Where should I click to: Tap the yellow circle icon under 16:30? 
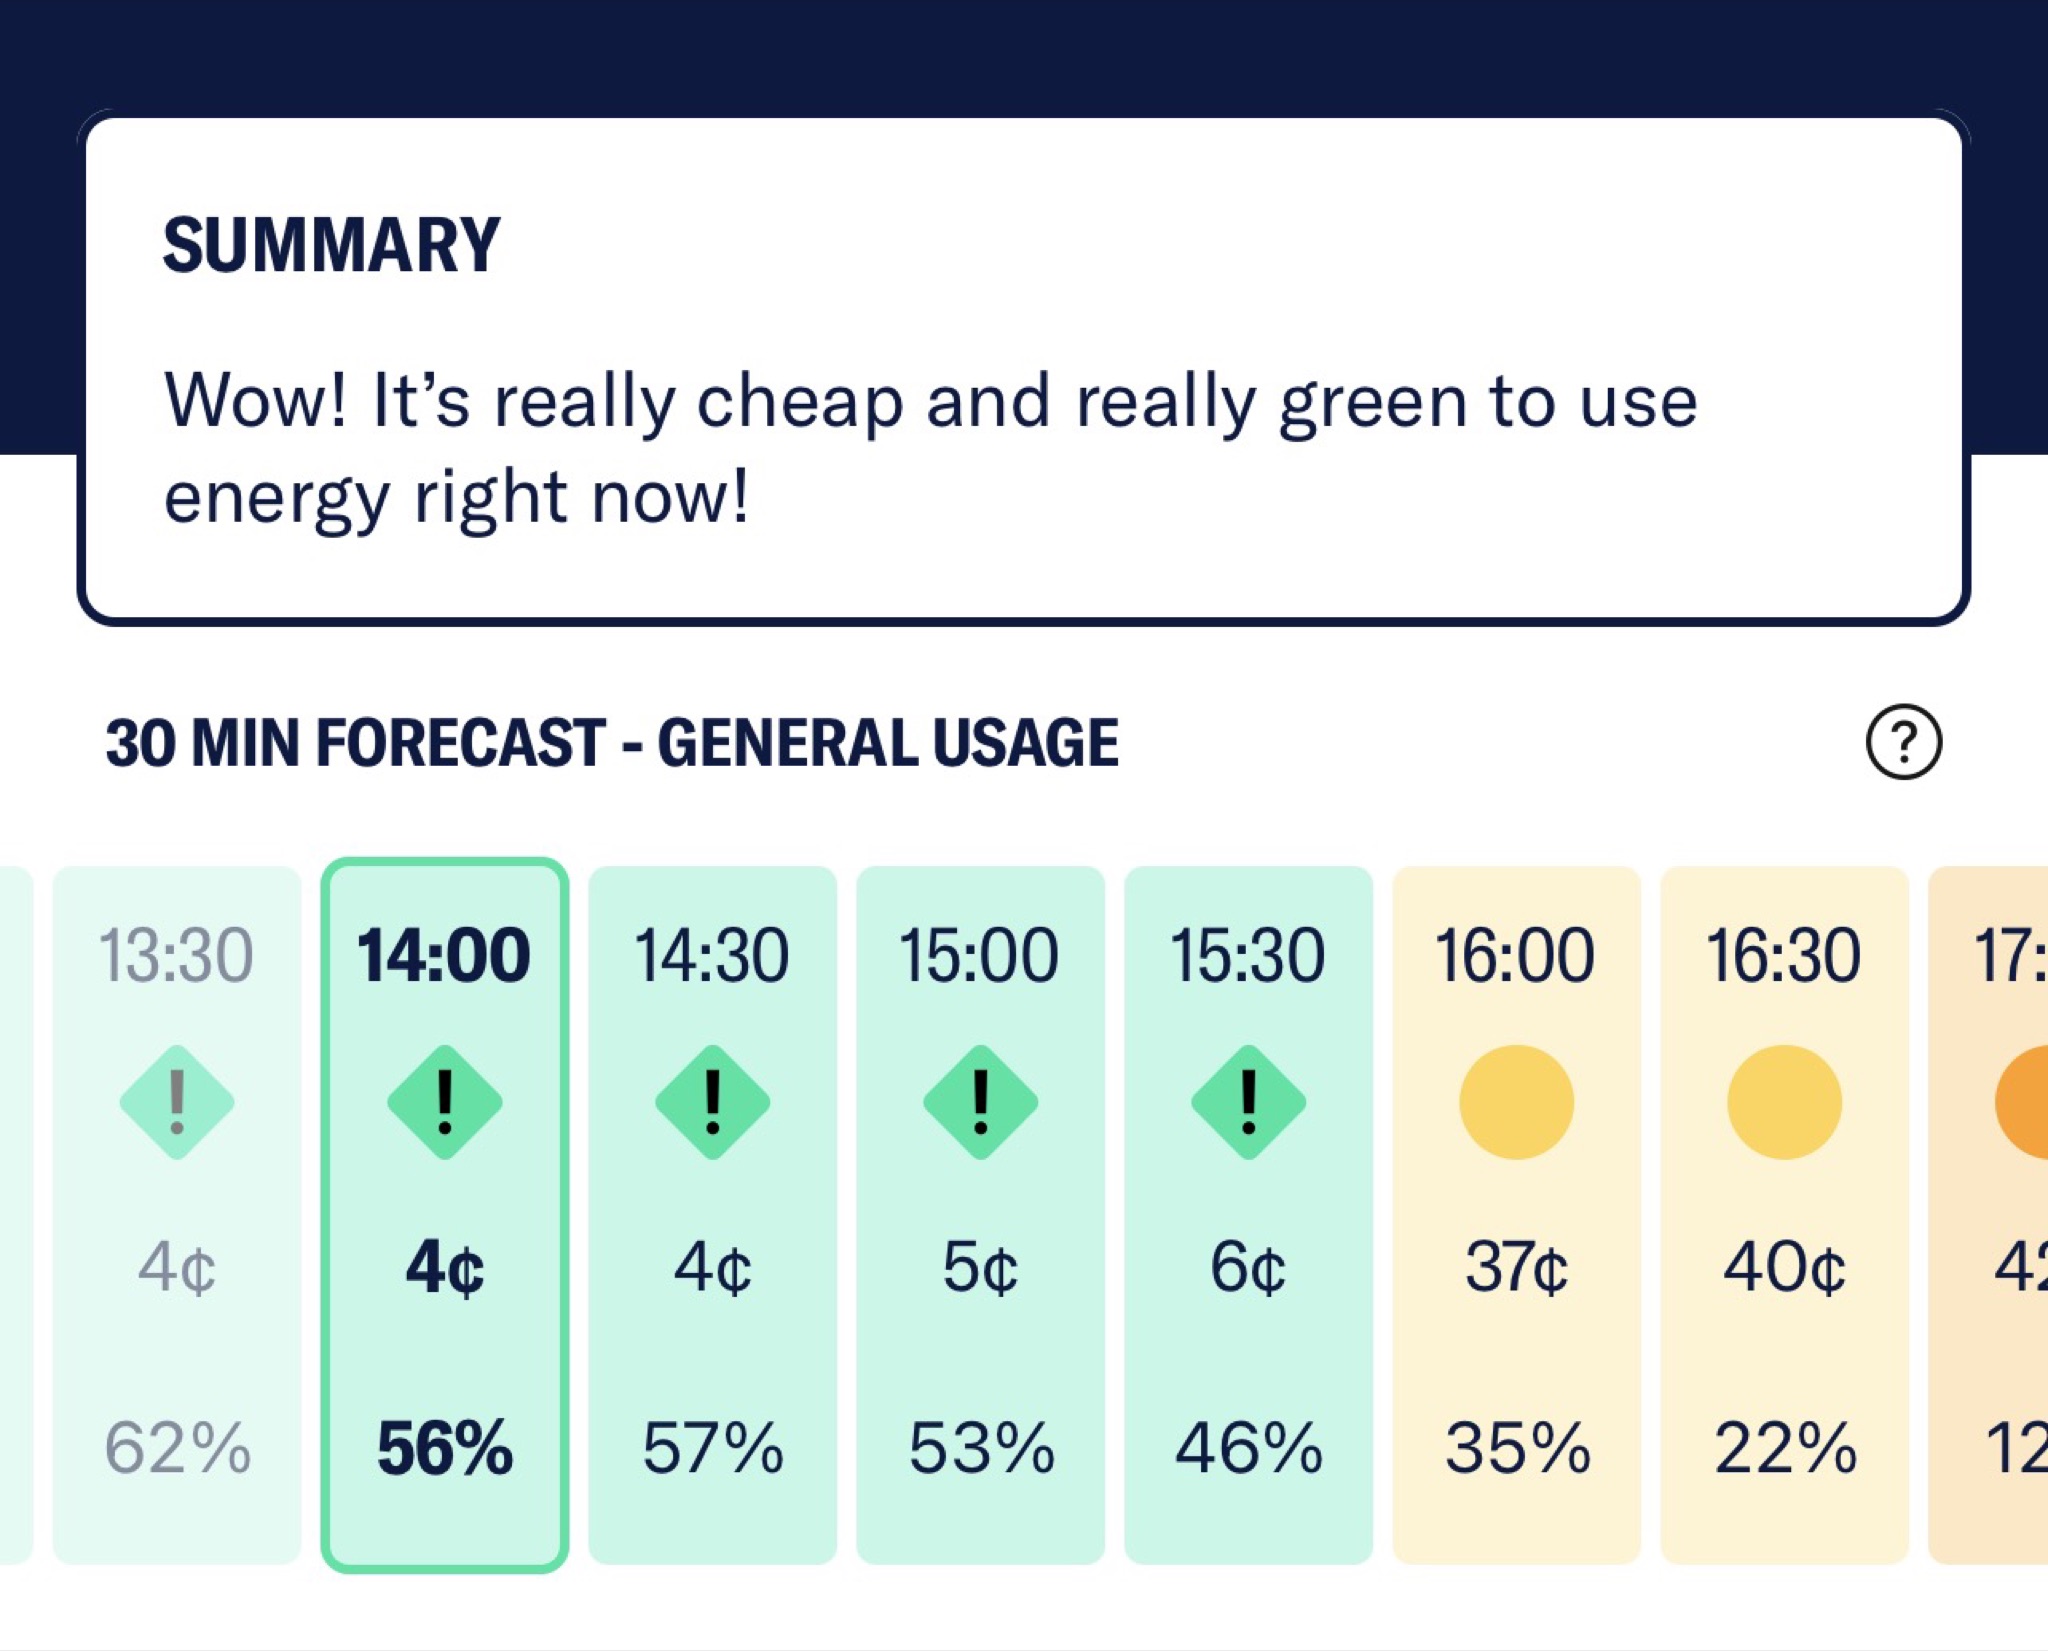[1785, 1102]
